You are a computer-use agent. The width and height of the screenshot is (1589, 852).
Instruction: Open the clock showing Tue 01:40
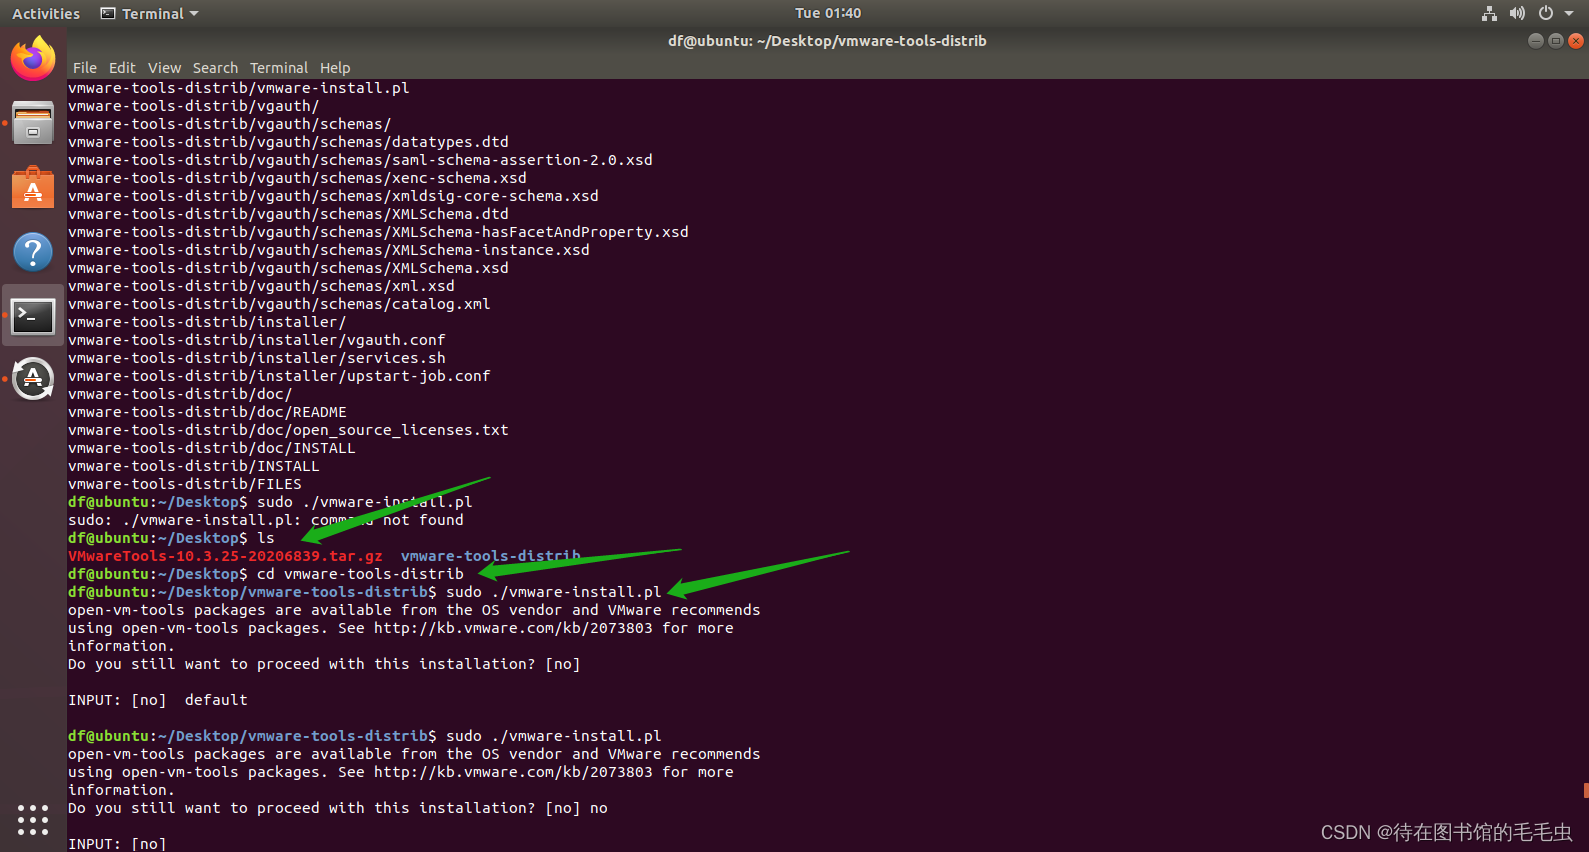click(828, 13)
